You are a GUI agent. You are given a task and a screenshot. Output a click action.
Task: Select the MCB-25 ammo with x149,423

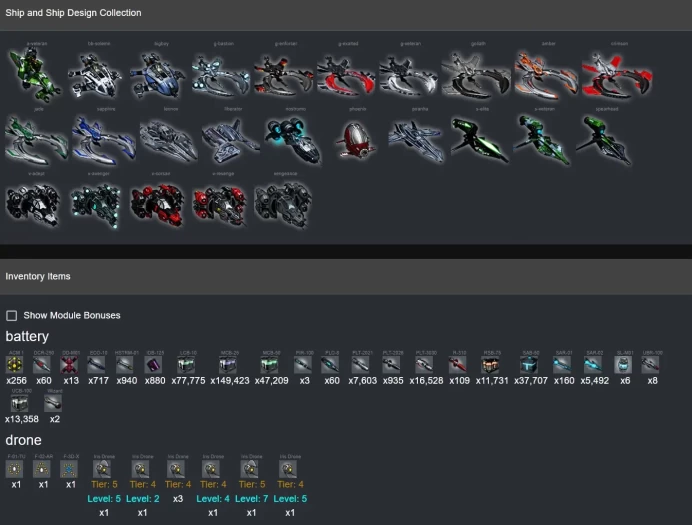pos(228,365)
